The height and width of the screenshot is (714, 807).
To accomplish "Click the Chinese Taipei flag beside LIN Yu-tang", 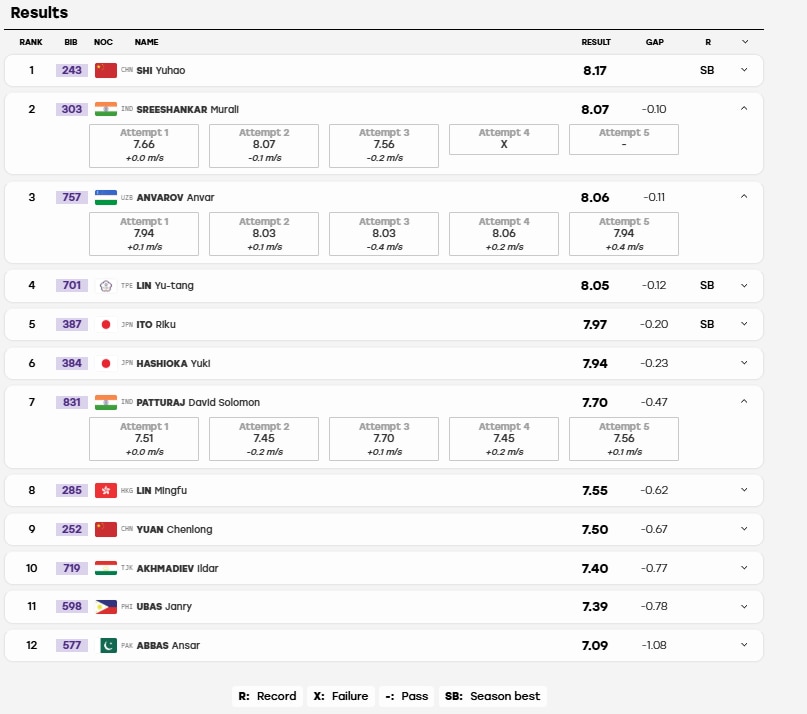I will click(106, 286).
